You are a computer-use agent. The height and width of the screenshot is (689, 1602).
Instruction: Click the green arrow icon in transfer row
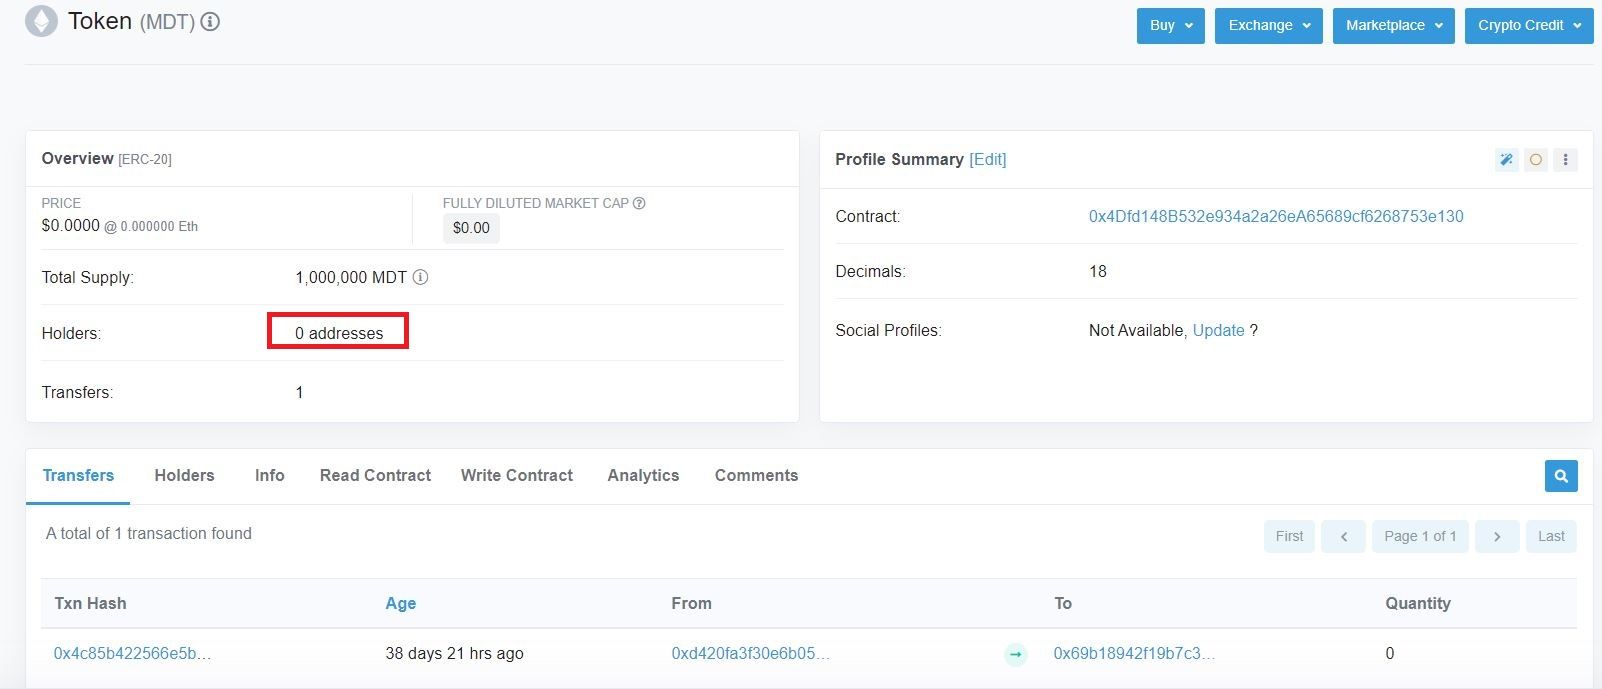click(1016, 654)
